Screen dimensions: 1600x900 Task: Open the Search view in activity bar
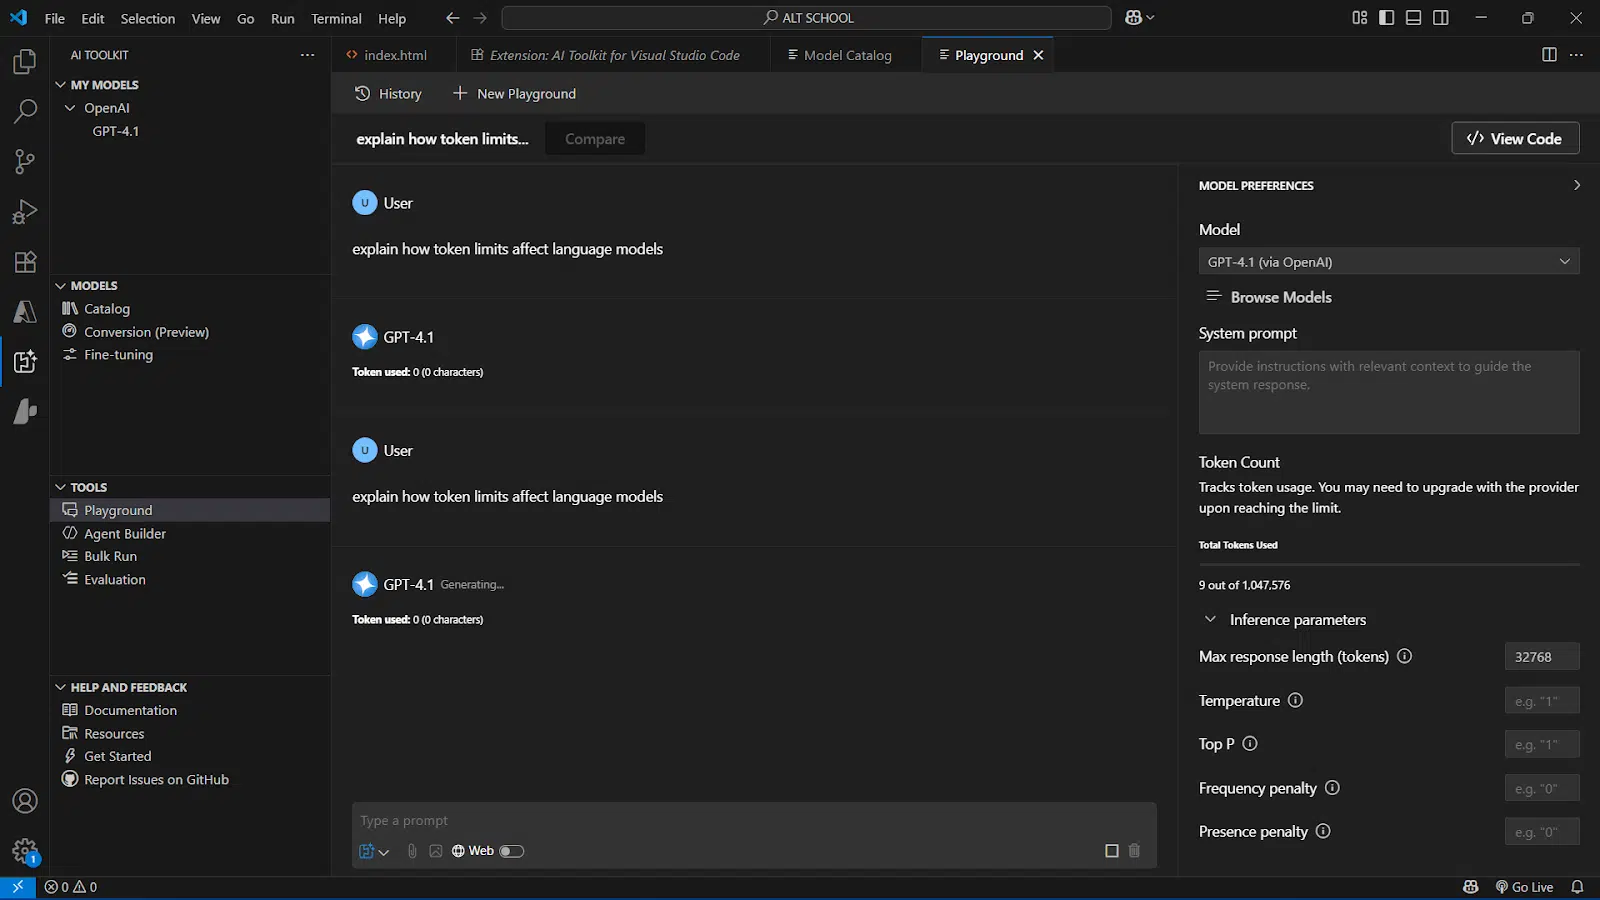tap(25, 111)
